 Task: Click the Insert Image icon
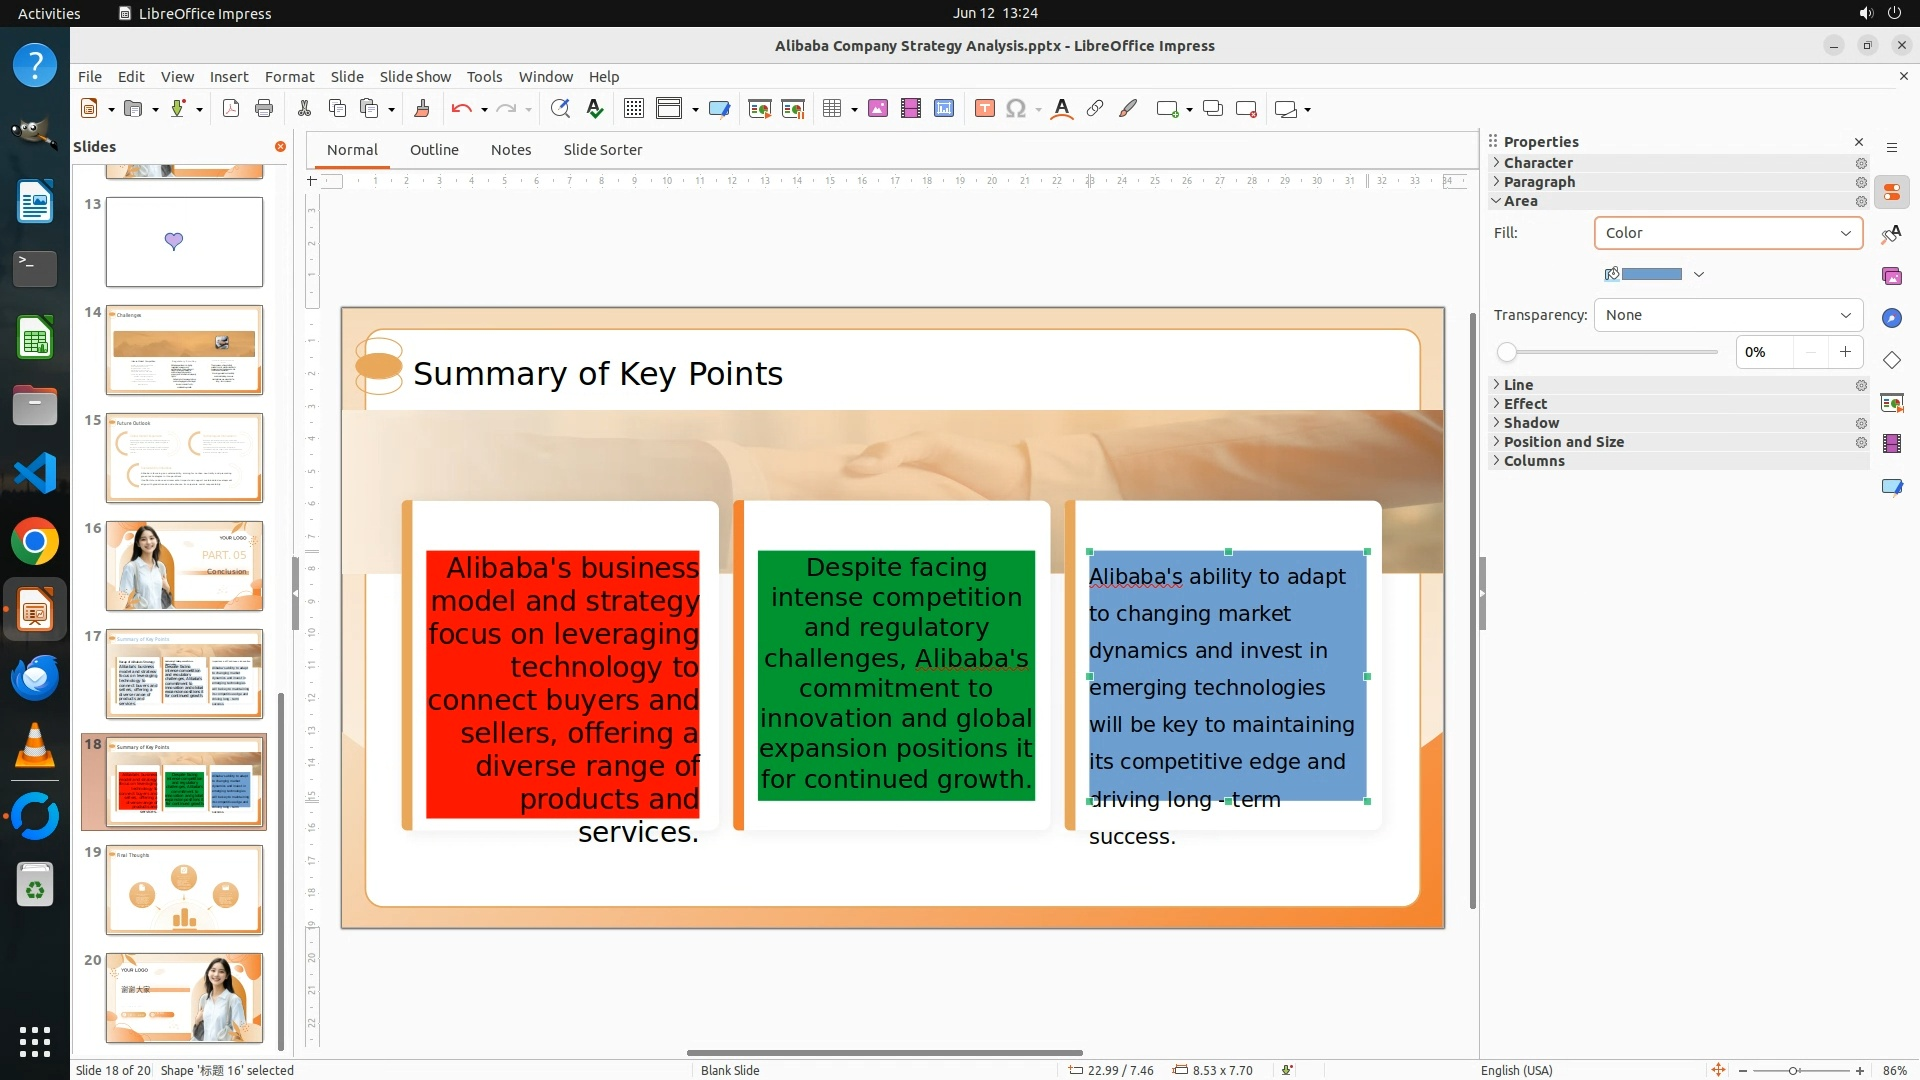(x=877, y=109)
